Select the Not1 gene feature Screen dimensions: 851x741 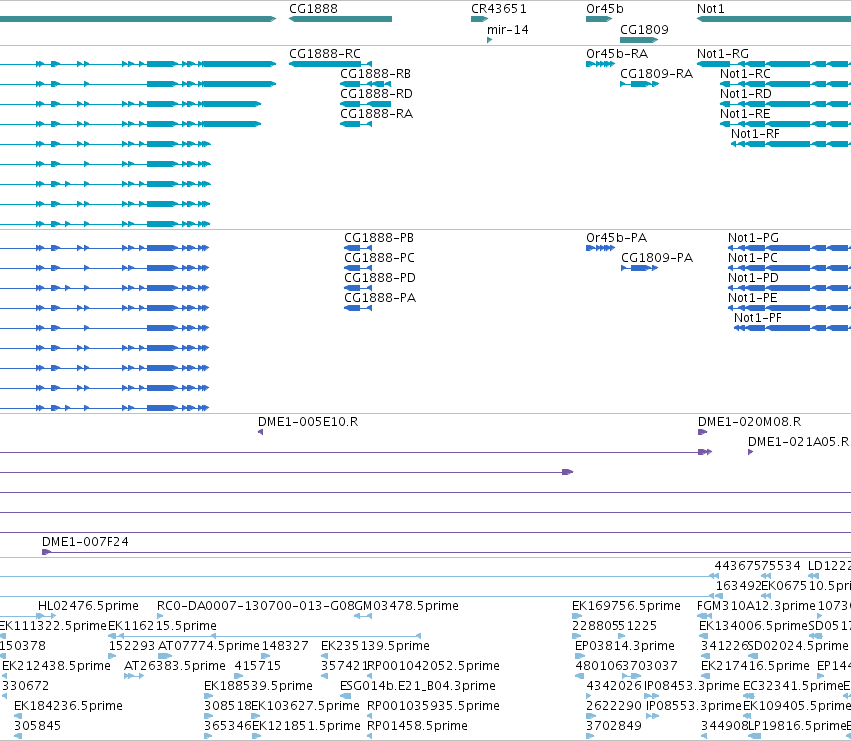(x=774, y=19)
